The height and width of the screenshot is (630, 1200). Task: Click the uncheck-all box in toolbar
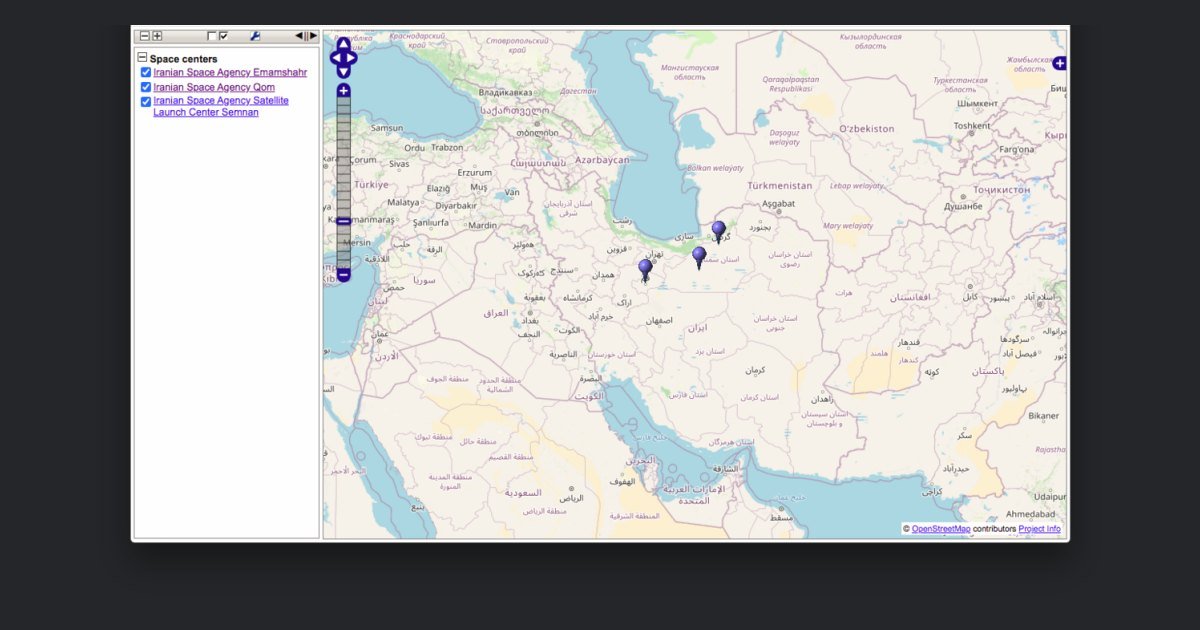point(212,36)
